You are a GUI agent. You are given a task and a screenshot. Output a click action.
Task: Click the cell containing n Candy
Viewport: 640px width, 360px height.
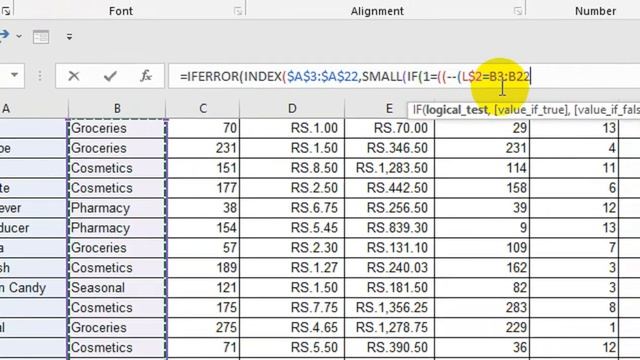pyautogui.click(x=33, y=288)
